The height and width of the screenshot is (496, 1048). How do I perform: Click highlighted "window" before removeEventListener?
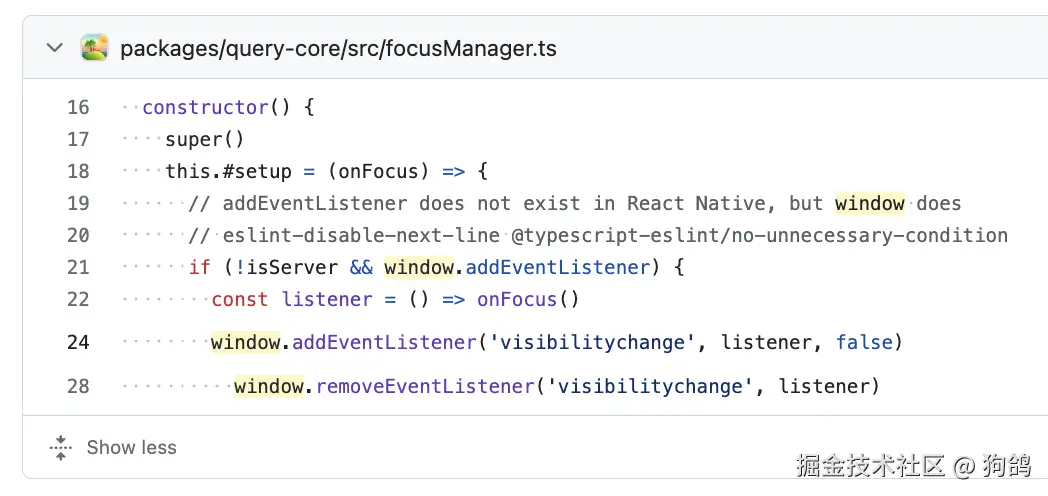click(269, 386)
